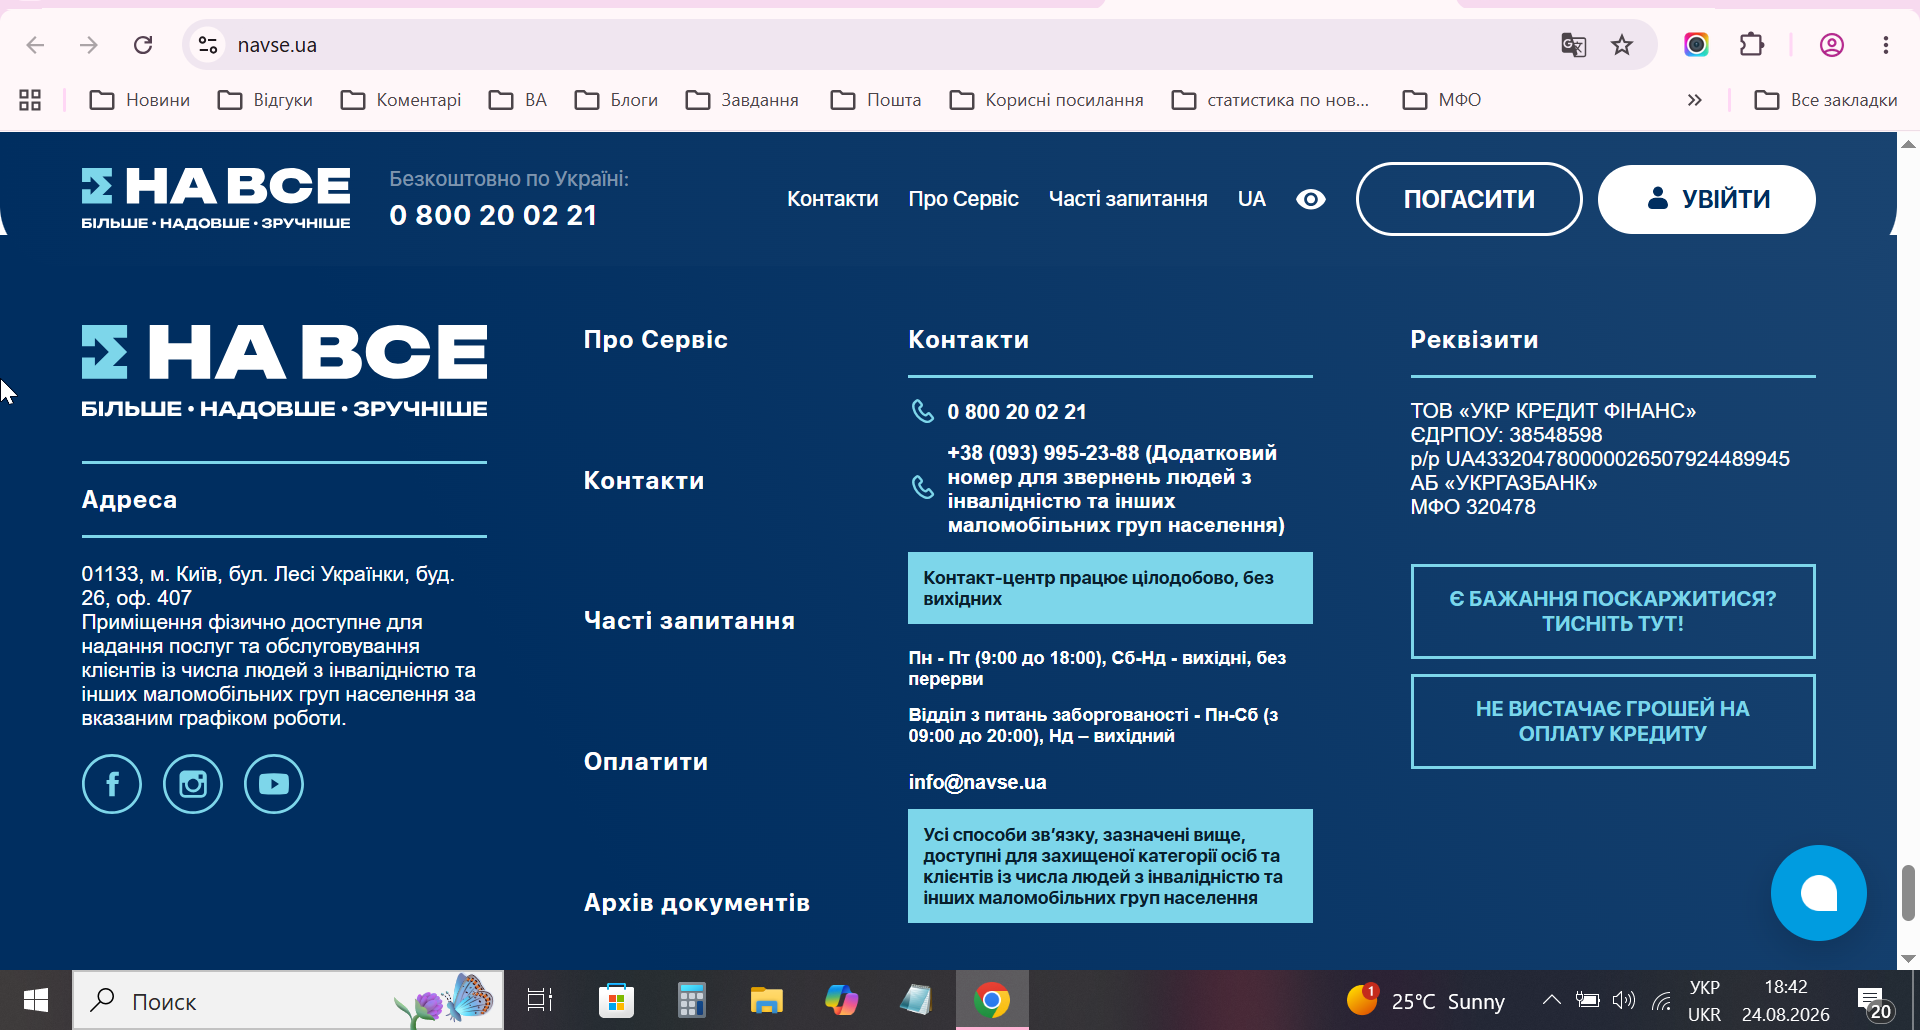The width and height of the screenshot is (1920, 1030).
Task: Click the info@navse.ua email link
Action: point(977,782)
